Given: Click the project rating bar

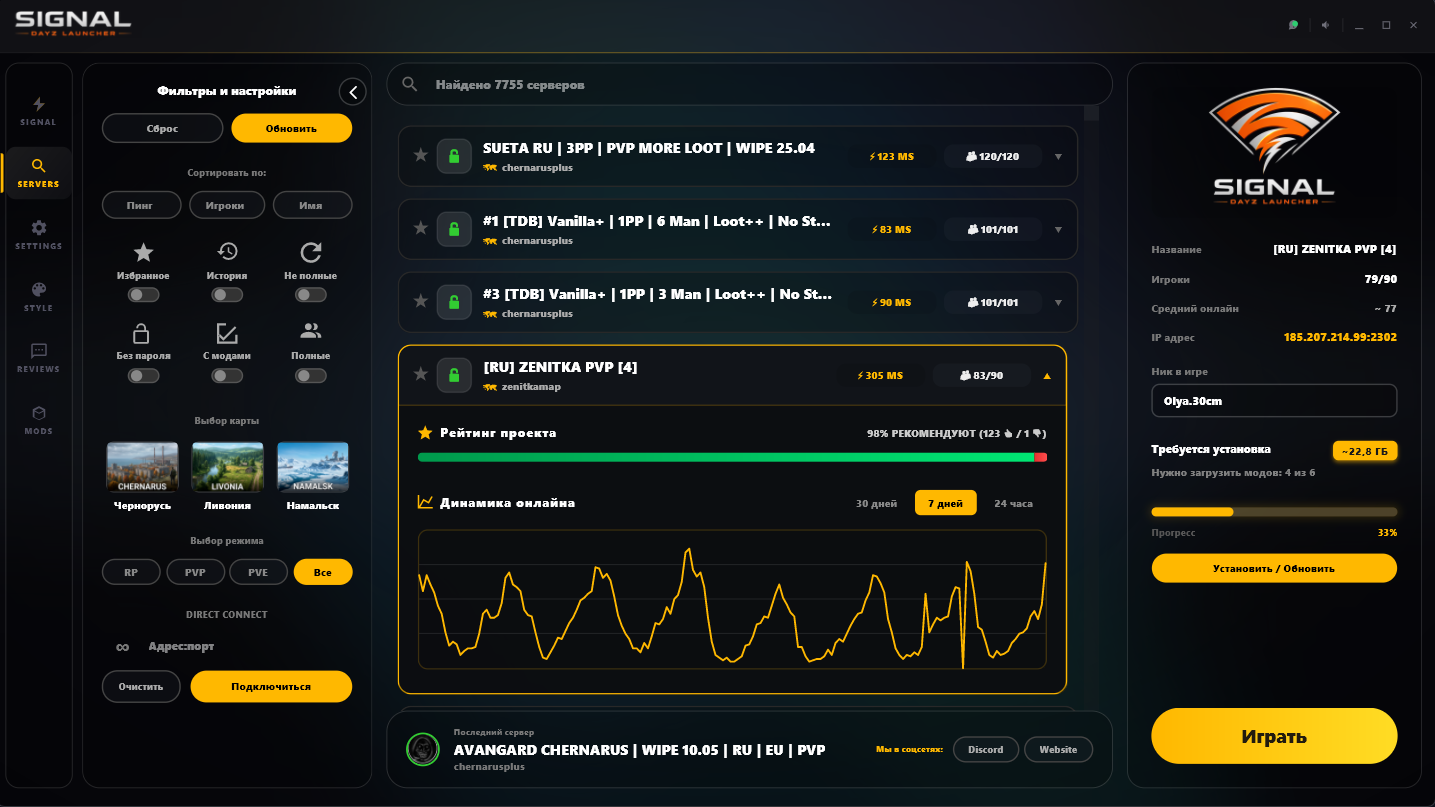Looking at the screenshot, I should 732,457.
